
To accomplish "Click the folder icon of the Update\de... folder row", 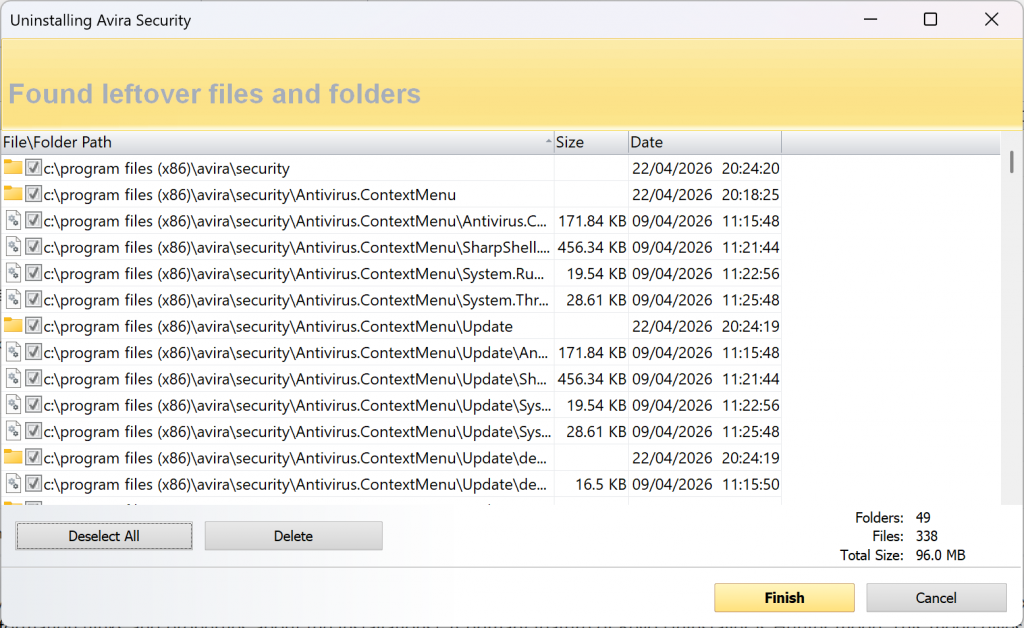I will [12, 458].
